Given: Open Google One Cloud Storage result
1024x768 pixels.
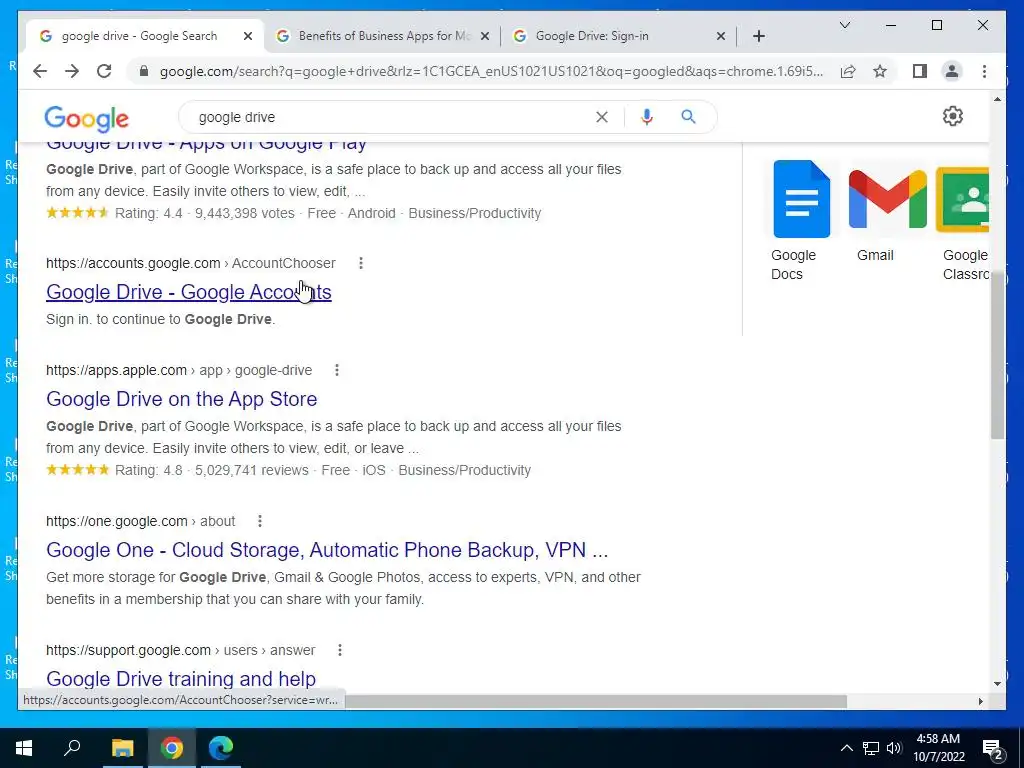Looking at the screenshot, I should click(327, 550).
